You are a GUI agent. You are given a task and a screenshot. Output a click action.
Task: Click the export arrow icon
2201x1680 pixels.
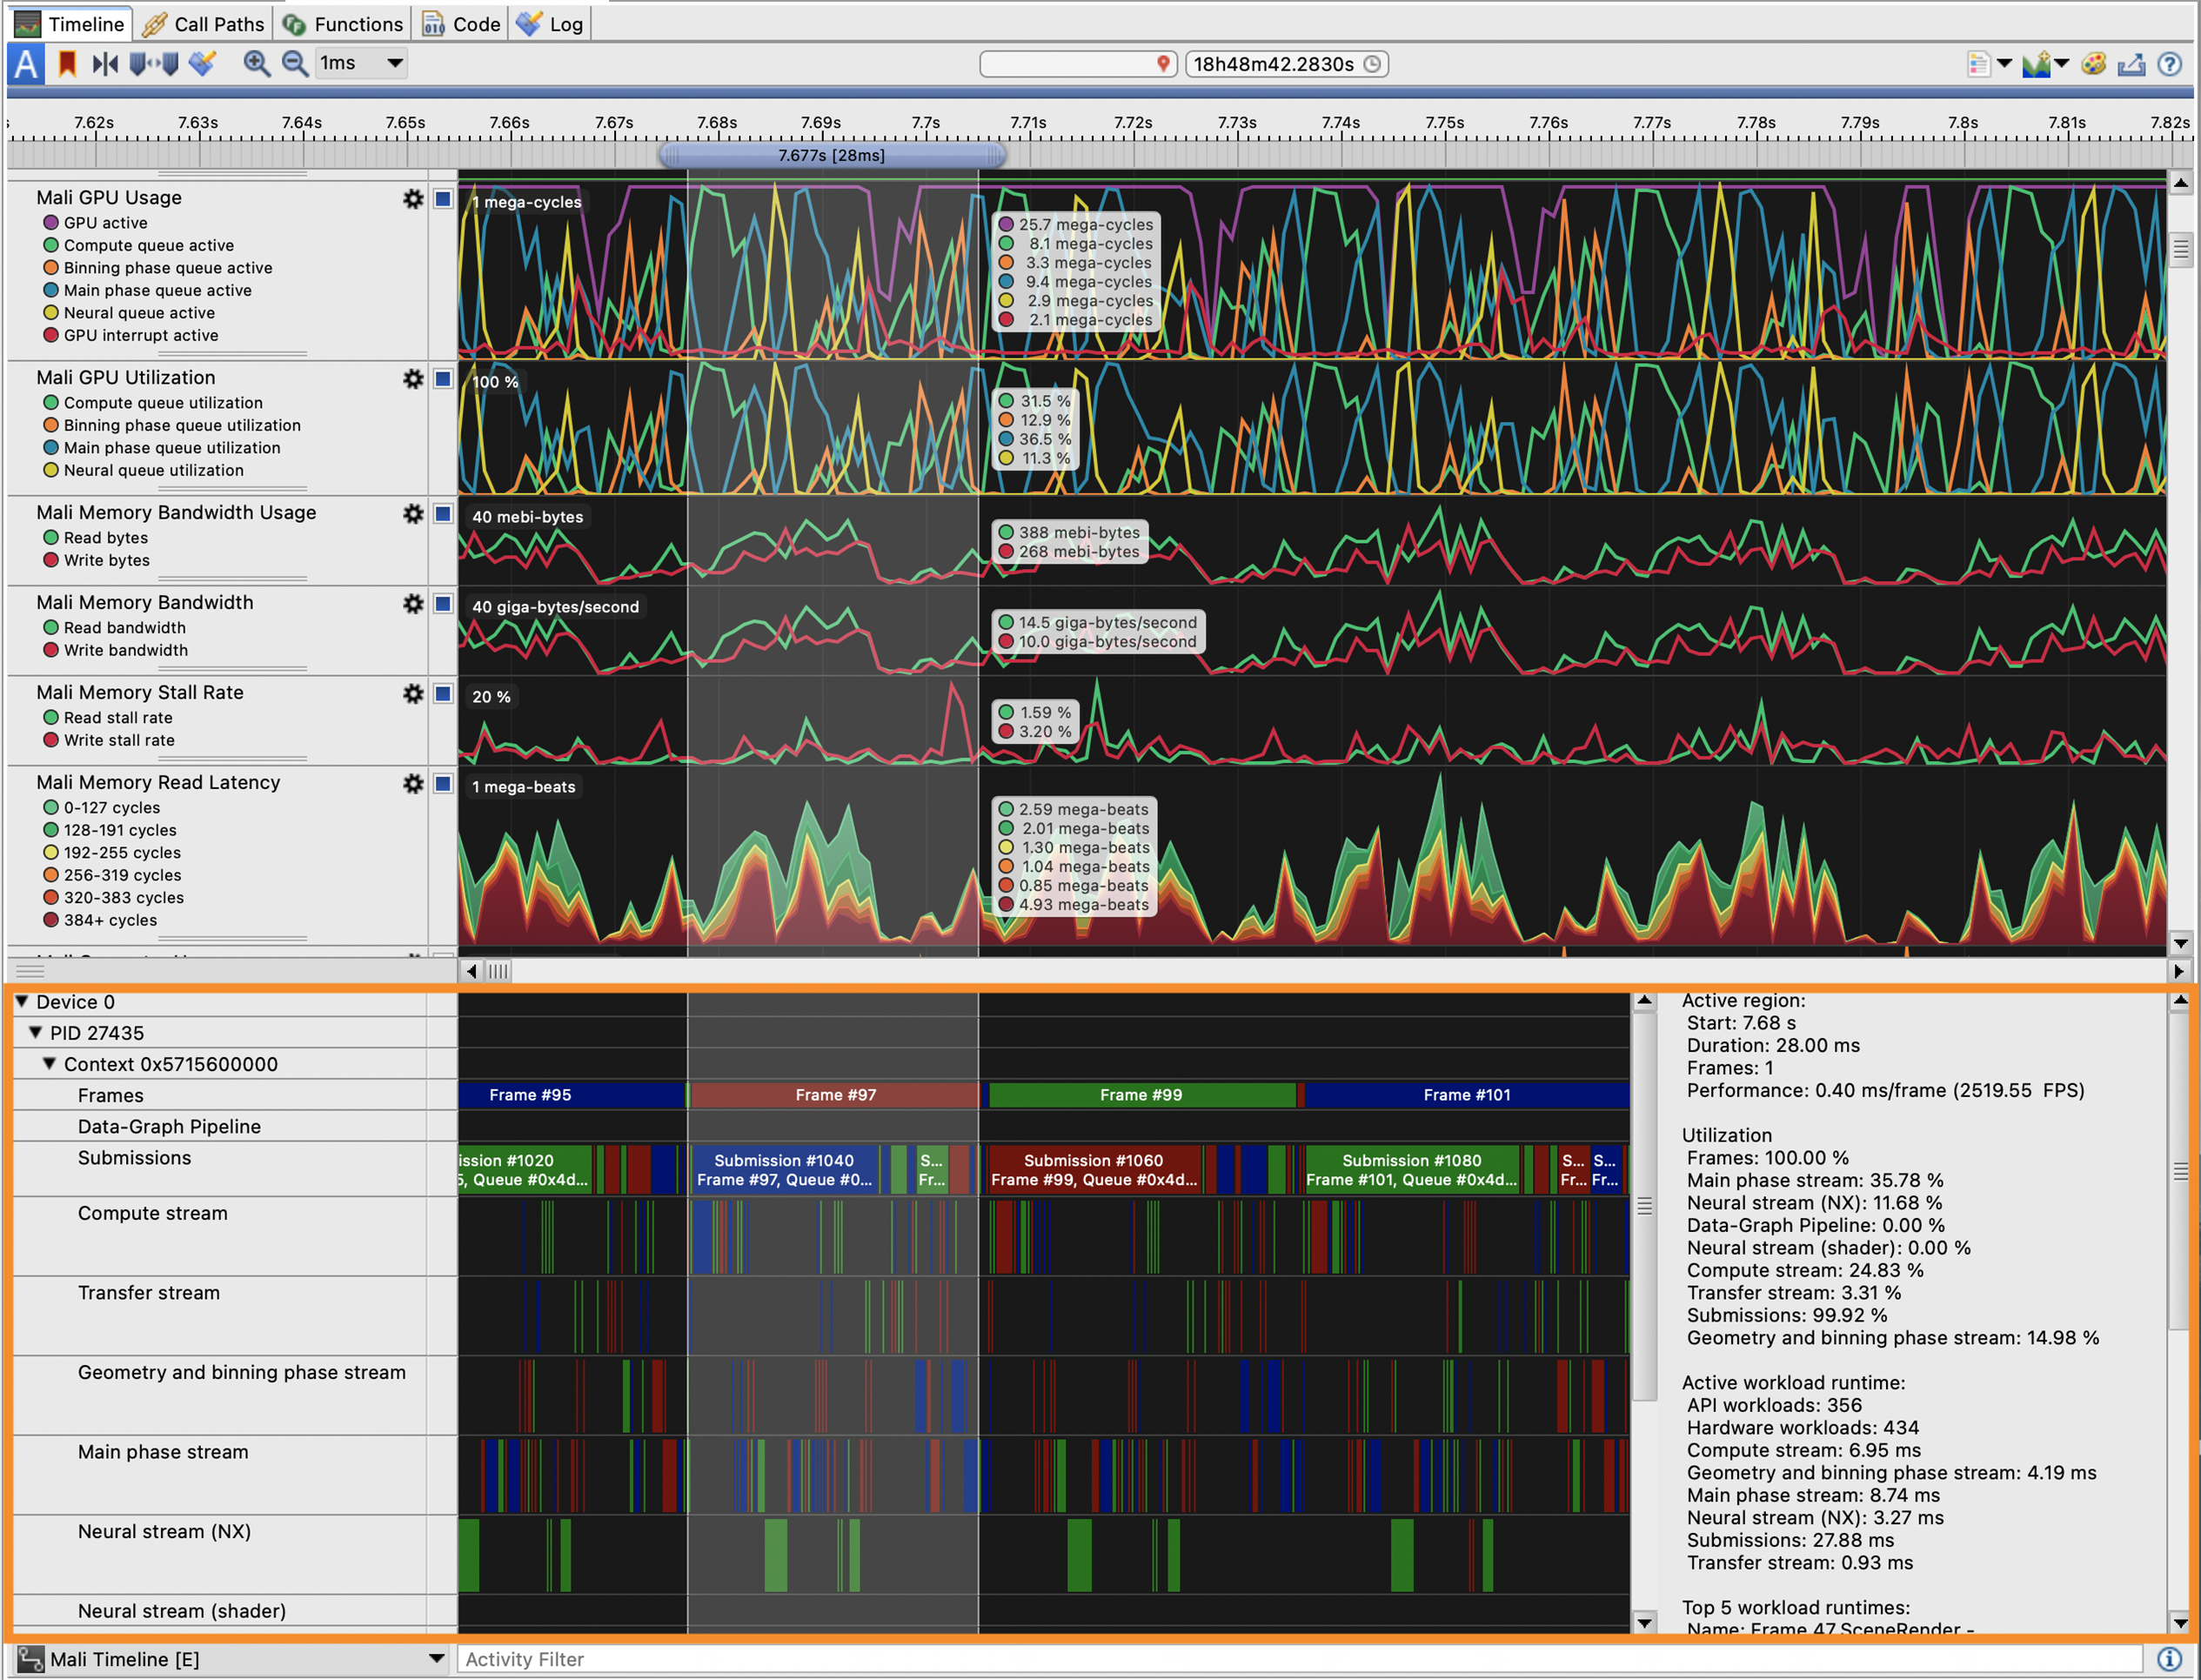tap(2131, 64)
